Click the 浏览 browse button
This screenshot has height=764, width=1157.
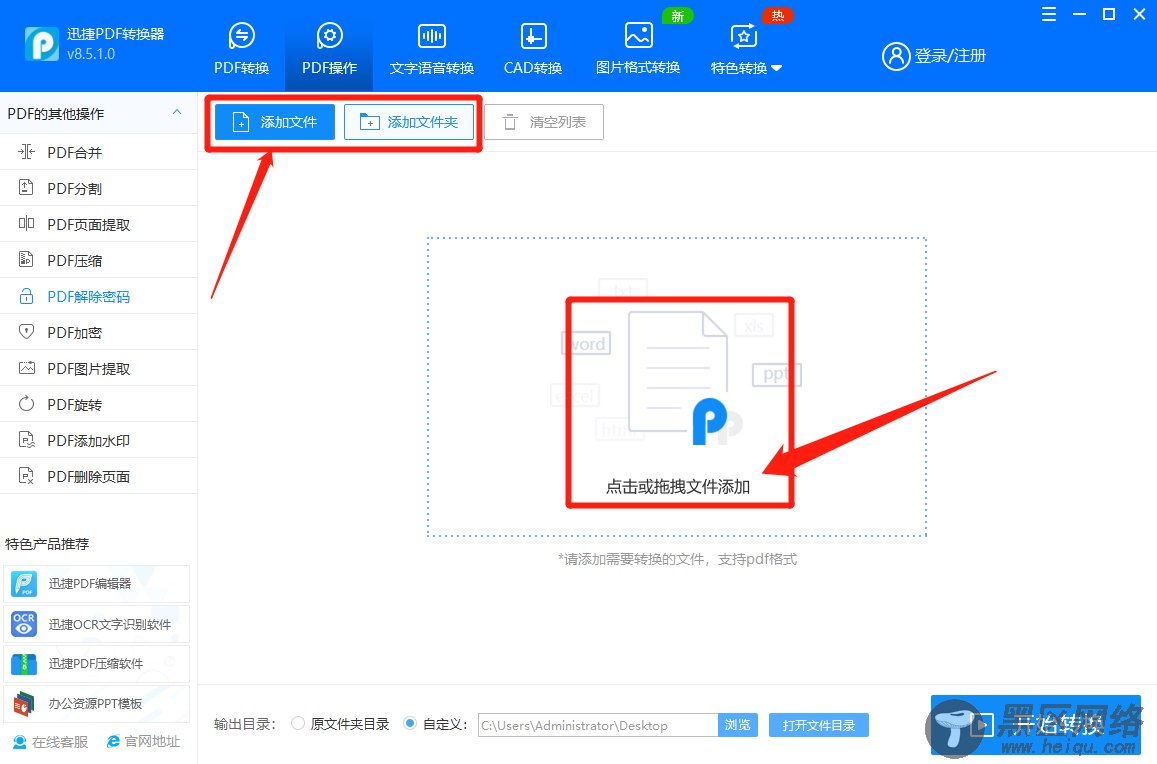pyautogui.click(x=738, y=725)
